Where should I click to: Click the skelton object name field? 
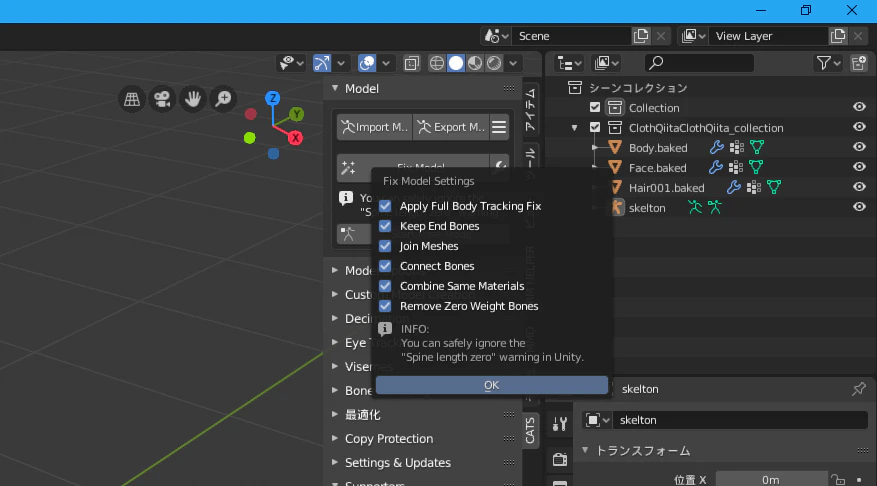click(x=740, y=420)
